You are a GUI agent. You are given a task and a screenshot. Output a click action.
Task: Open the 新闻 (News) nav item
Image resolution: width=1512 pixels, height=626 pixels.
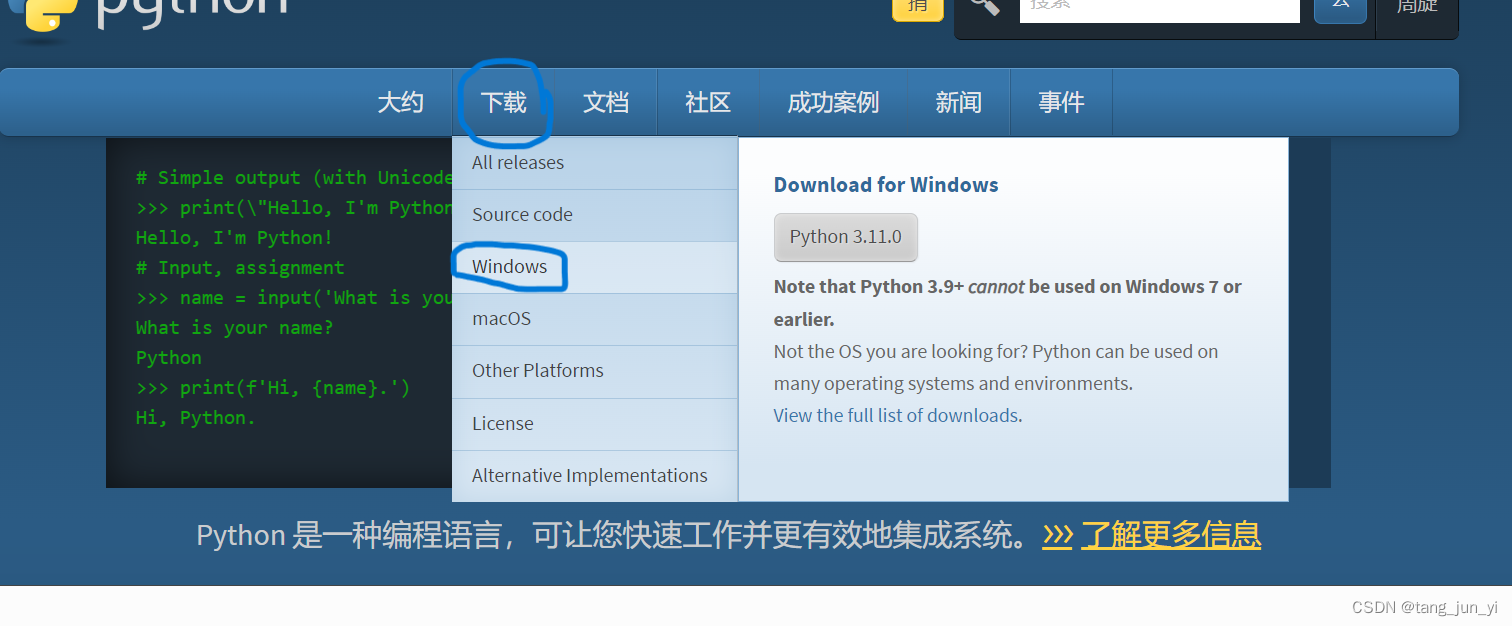tap(959, 102)
